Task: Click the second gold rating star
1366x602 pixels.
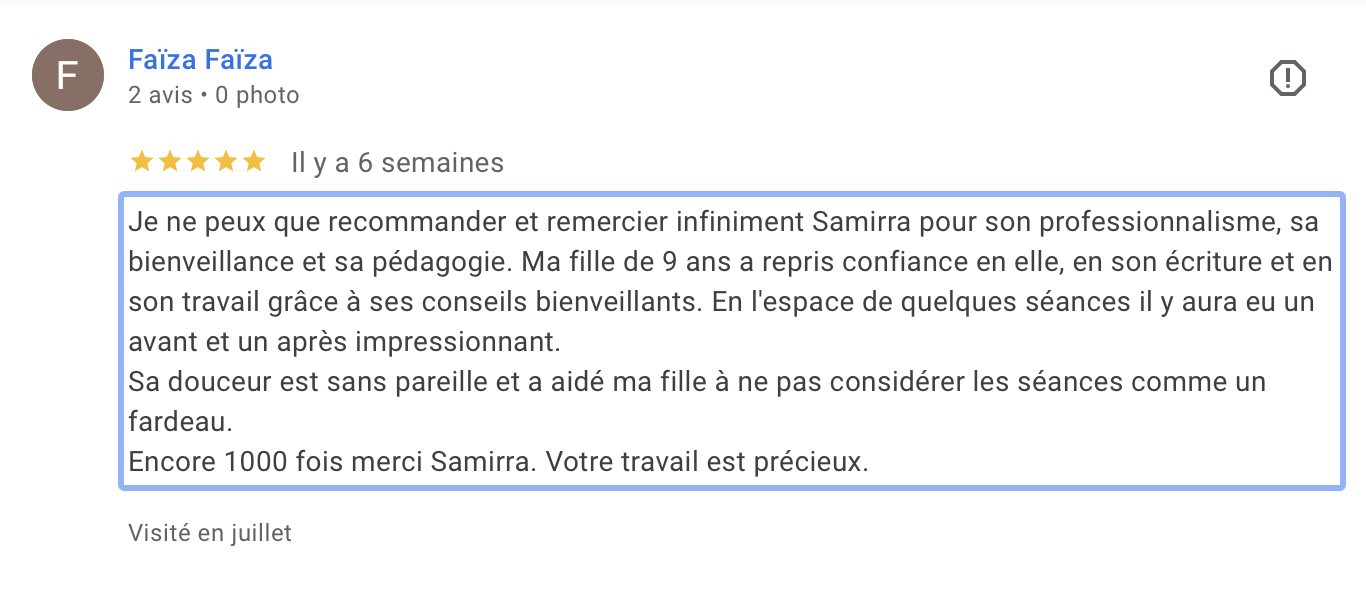Action: click(x=170, y=161)
